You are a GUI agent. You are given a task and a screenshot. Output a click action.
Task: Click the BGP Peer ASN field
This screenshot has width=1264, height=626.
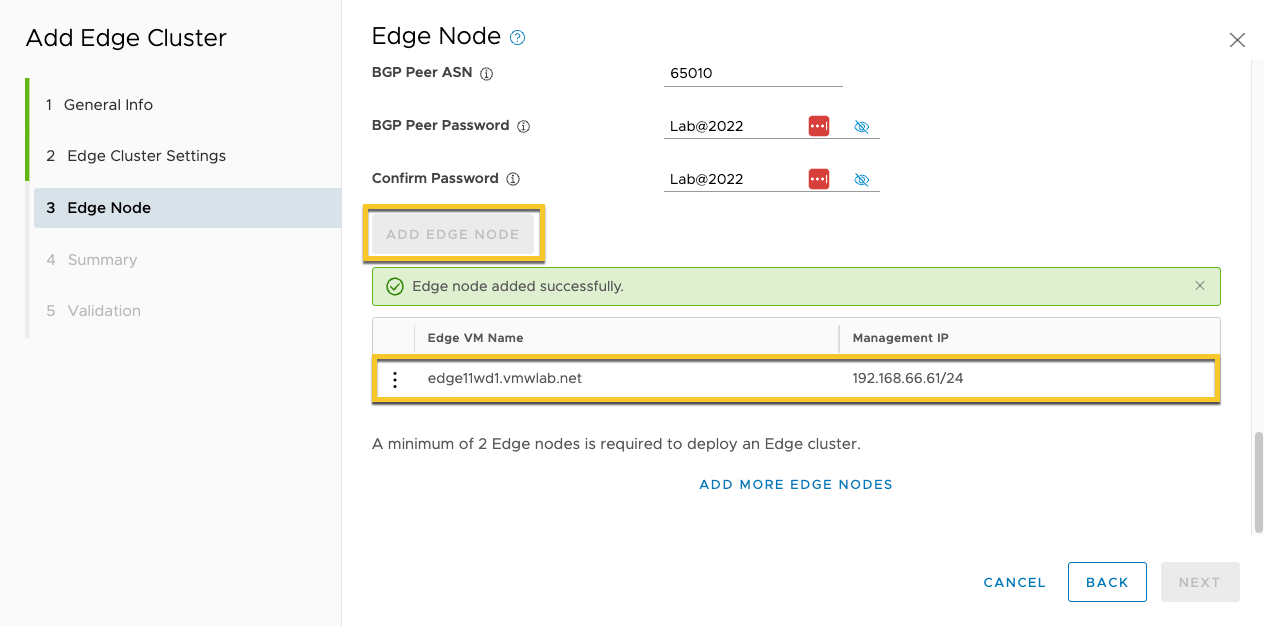(x=753, y=73)
